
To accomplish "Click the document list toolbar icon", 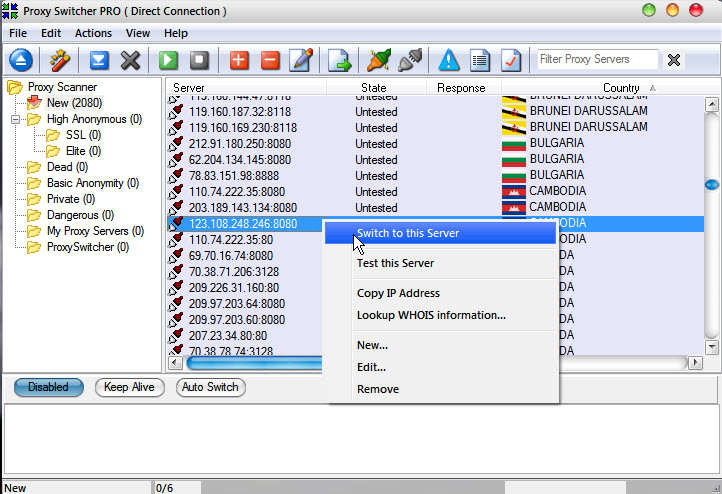I will pyautogui.click(x=480, y=60).
